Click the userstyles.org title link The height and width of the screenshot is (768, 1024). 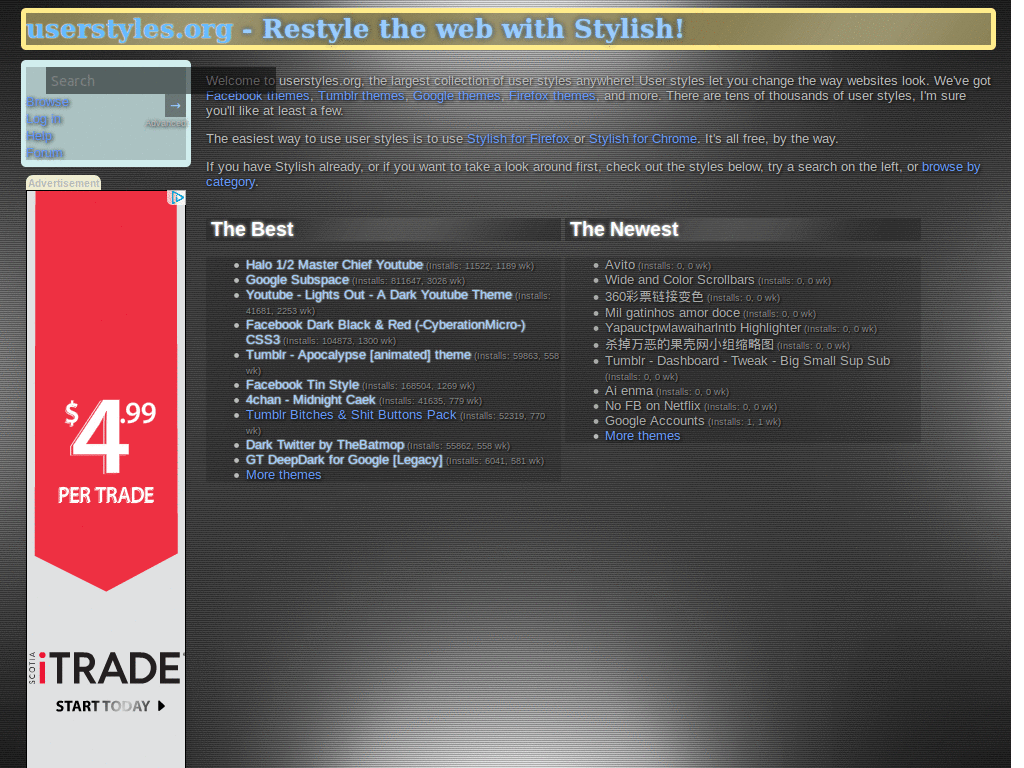coord(129,29)
